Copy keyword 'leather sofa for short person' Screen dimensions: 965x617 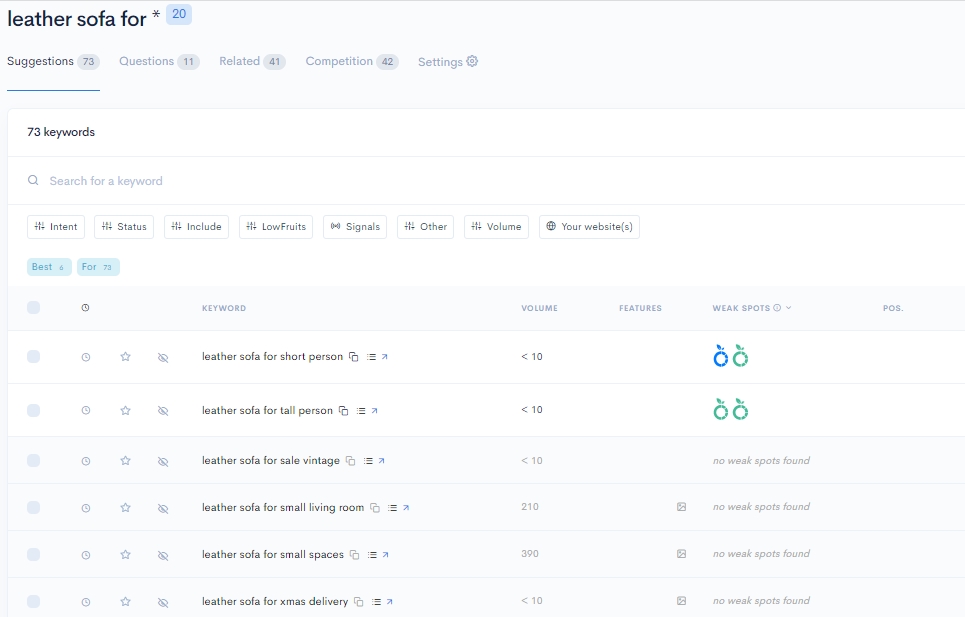pos(354,357)
